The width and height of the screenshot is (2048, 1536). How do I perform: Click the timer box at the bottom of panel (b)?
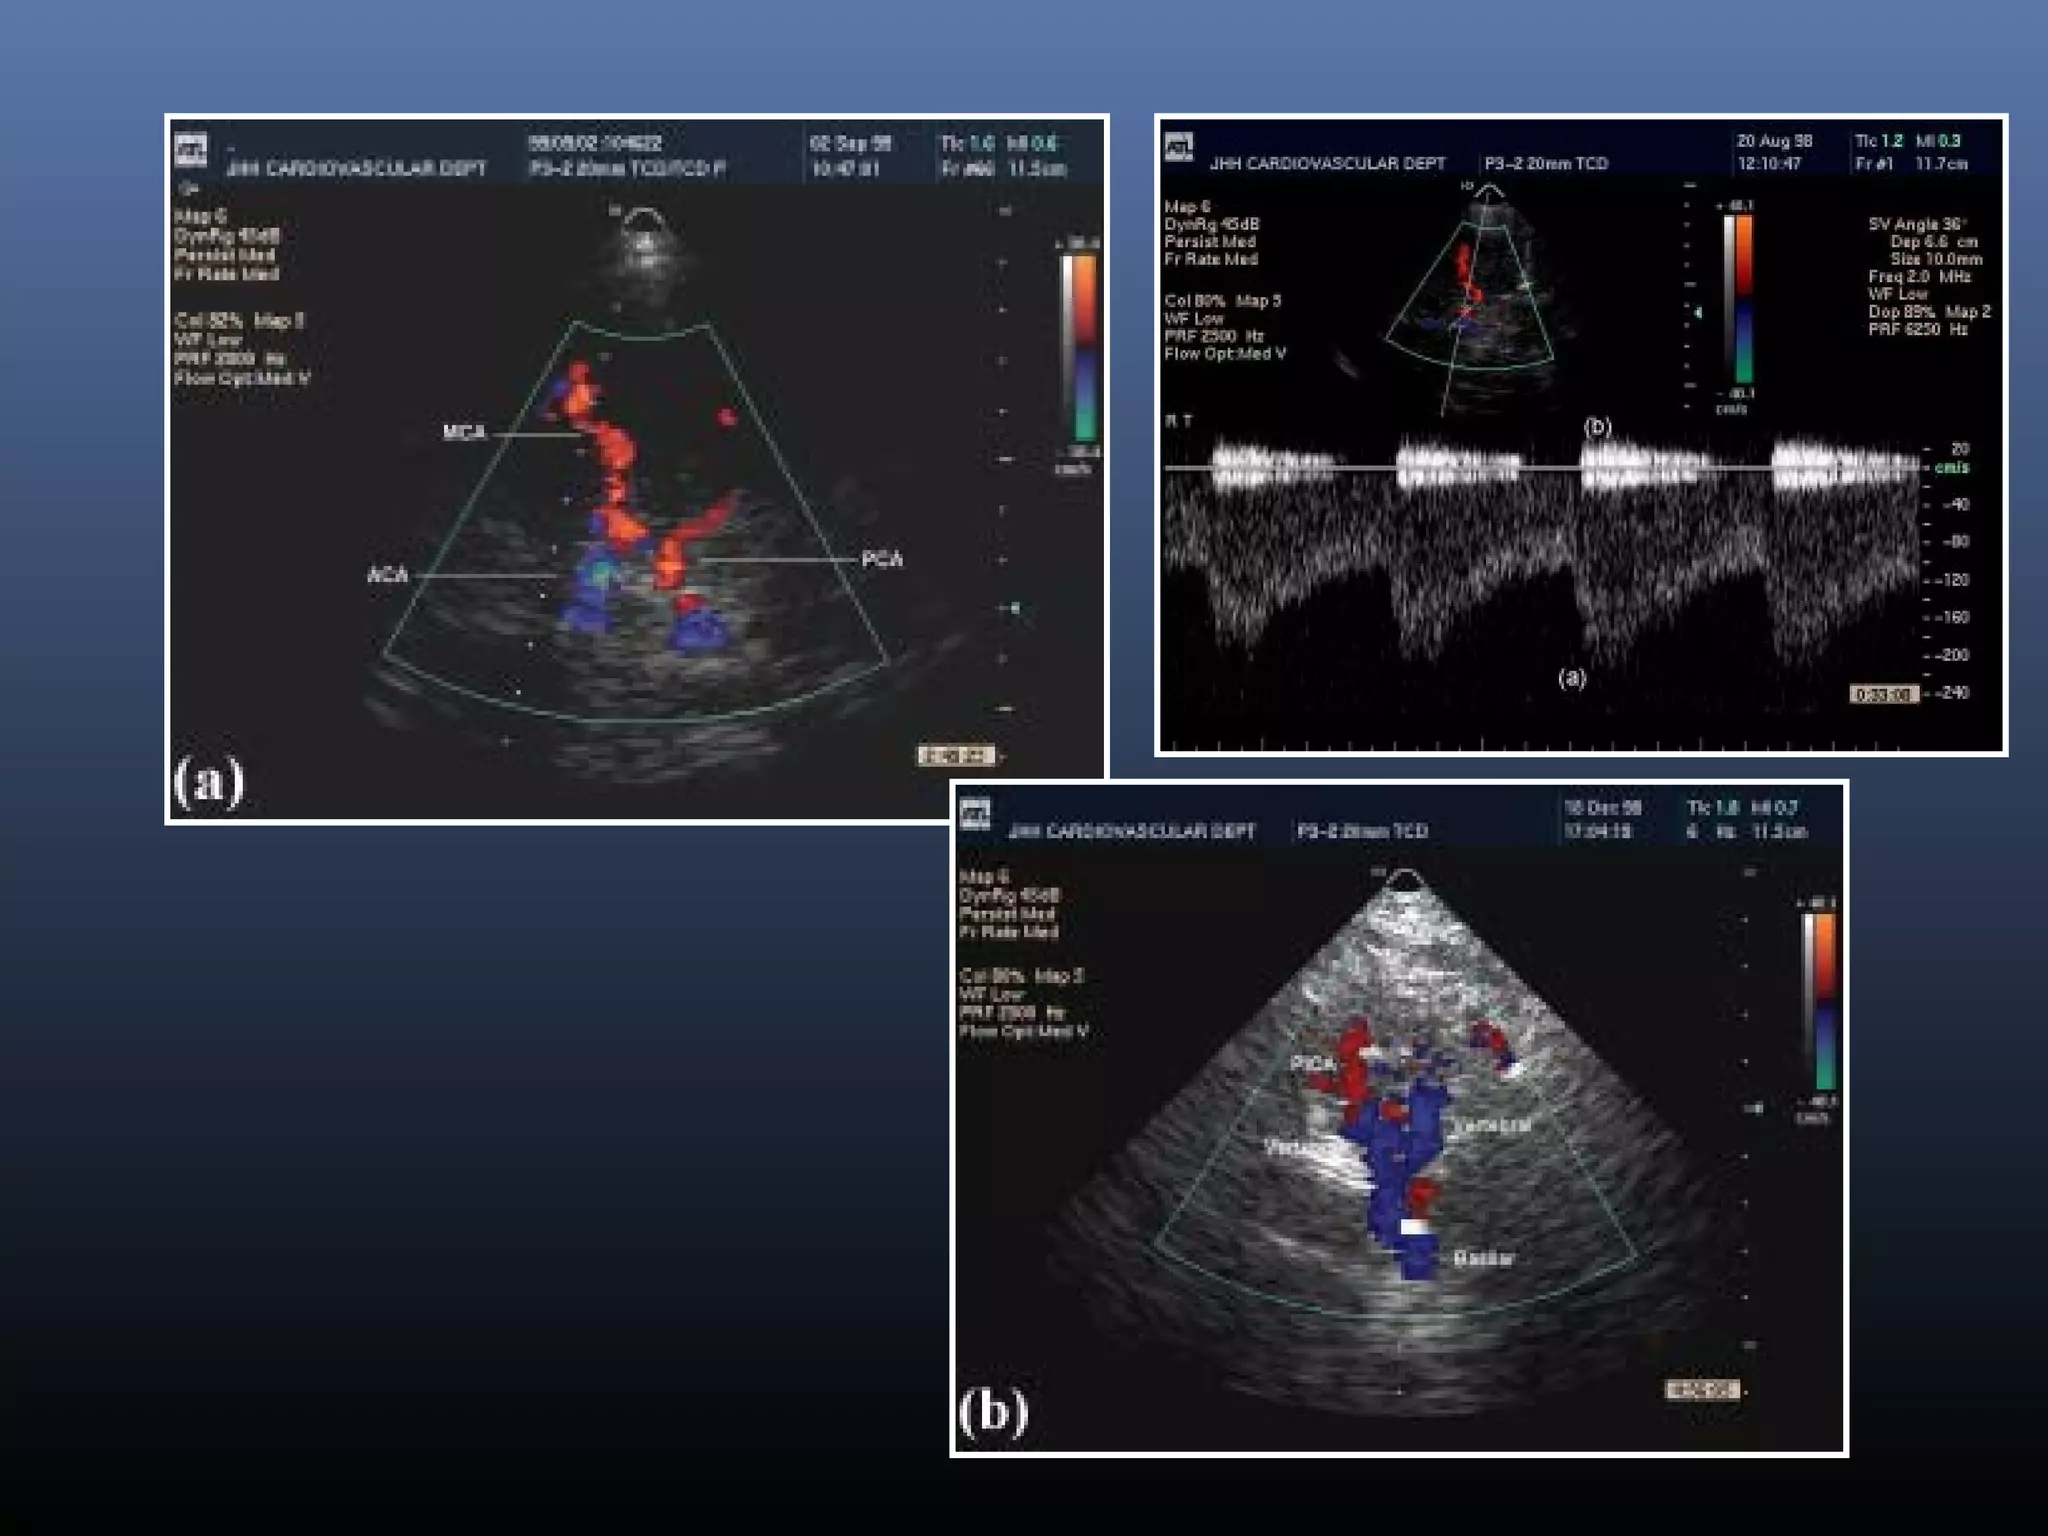(1702, 1389)
